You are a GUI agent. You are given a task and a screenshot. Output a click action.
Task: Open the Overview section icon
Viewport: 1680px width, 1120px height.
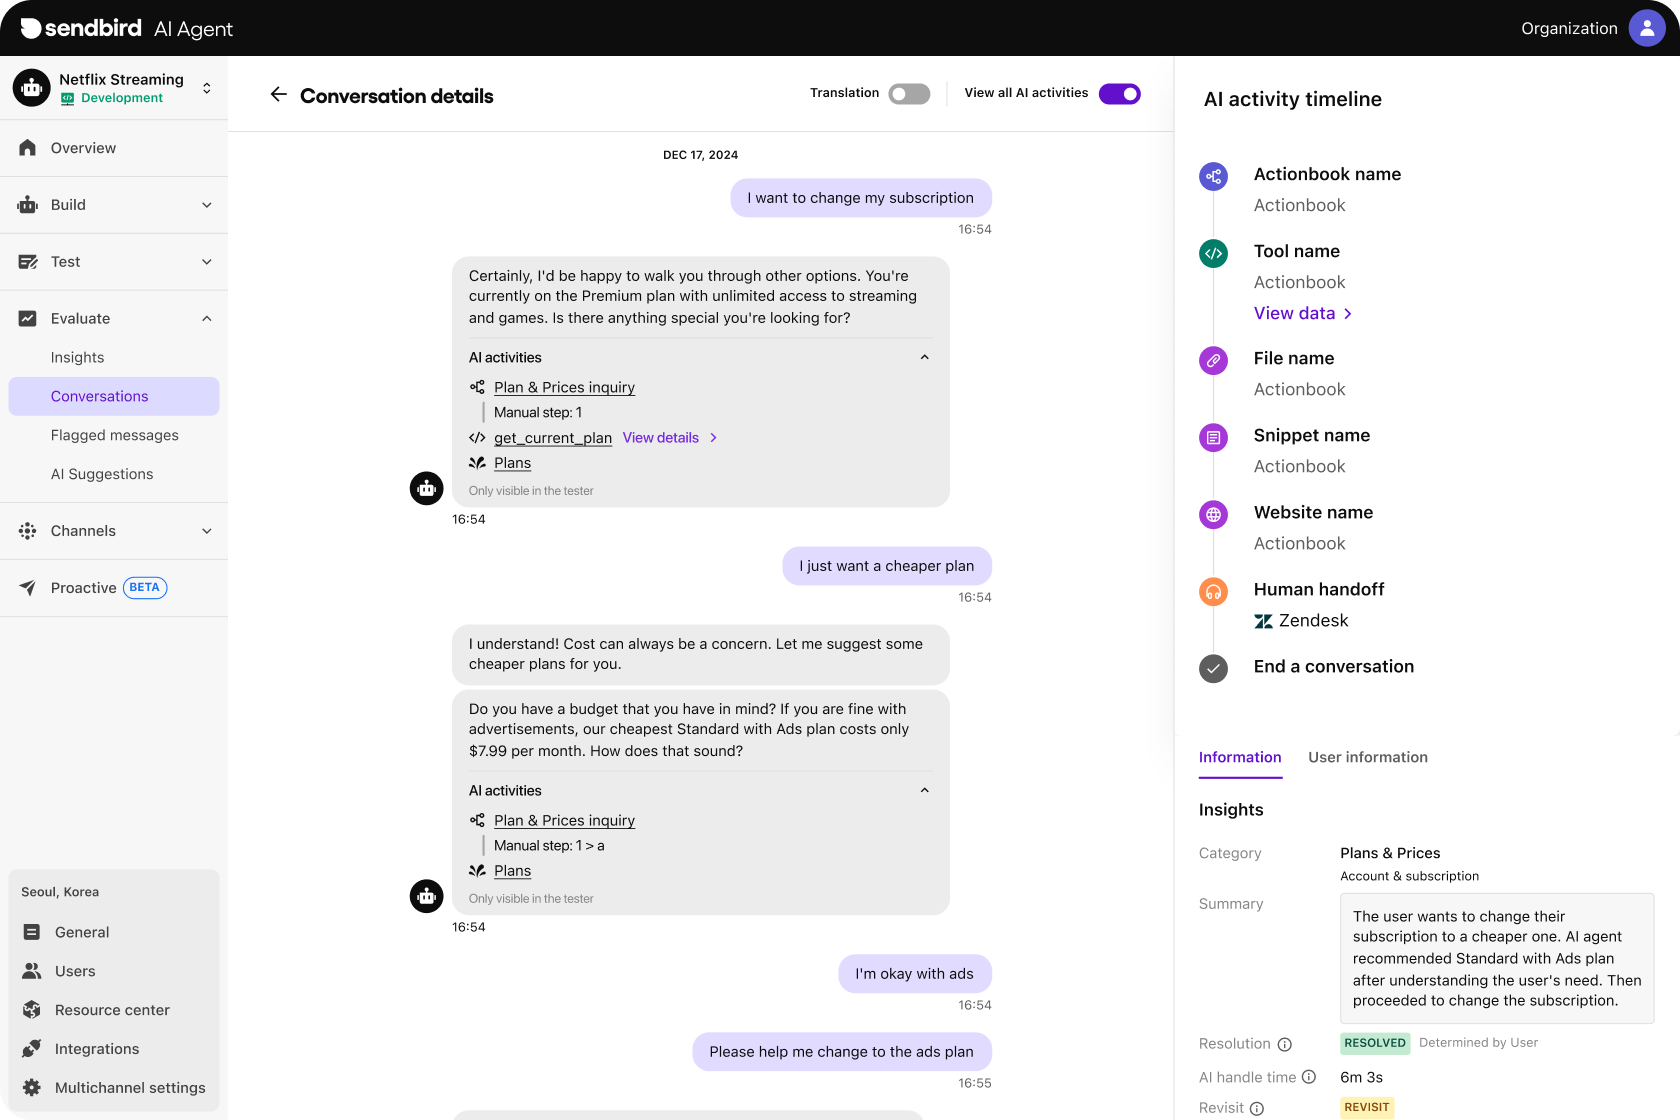pos(28,147)
